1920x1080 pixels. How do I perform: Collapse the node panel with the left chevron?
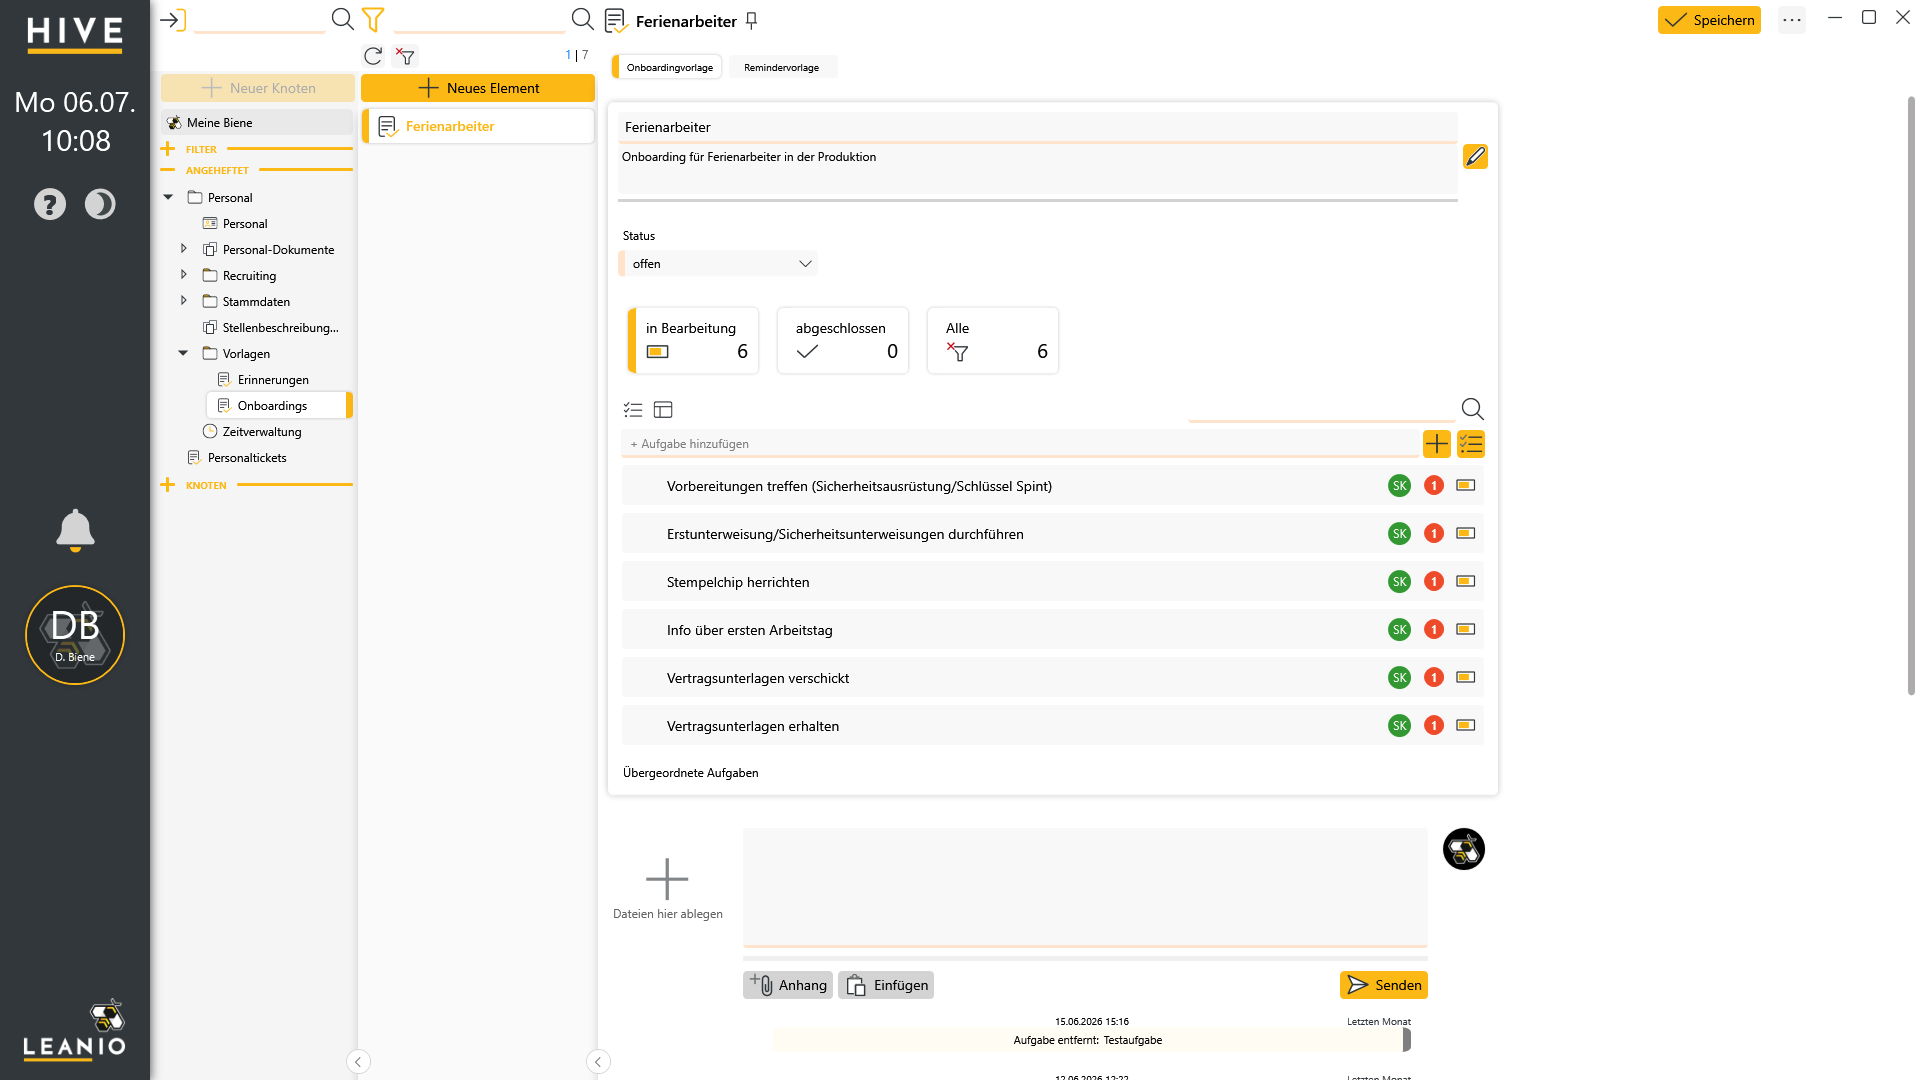(358, 1062)
